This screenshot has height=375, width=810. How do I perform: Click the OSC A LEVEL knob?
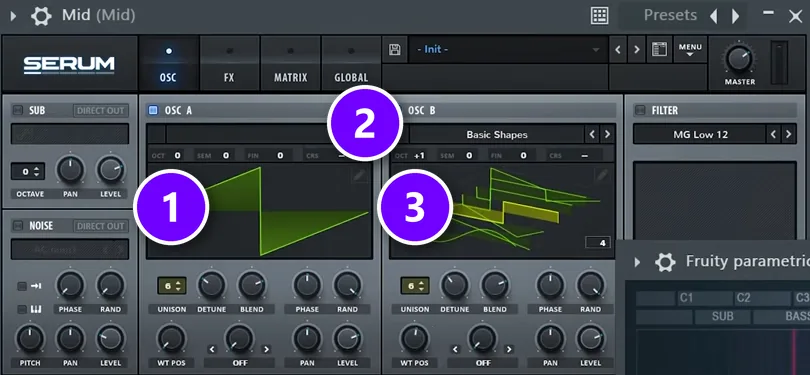(x=347, y=339)
